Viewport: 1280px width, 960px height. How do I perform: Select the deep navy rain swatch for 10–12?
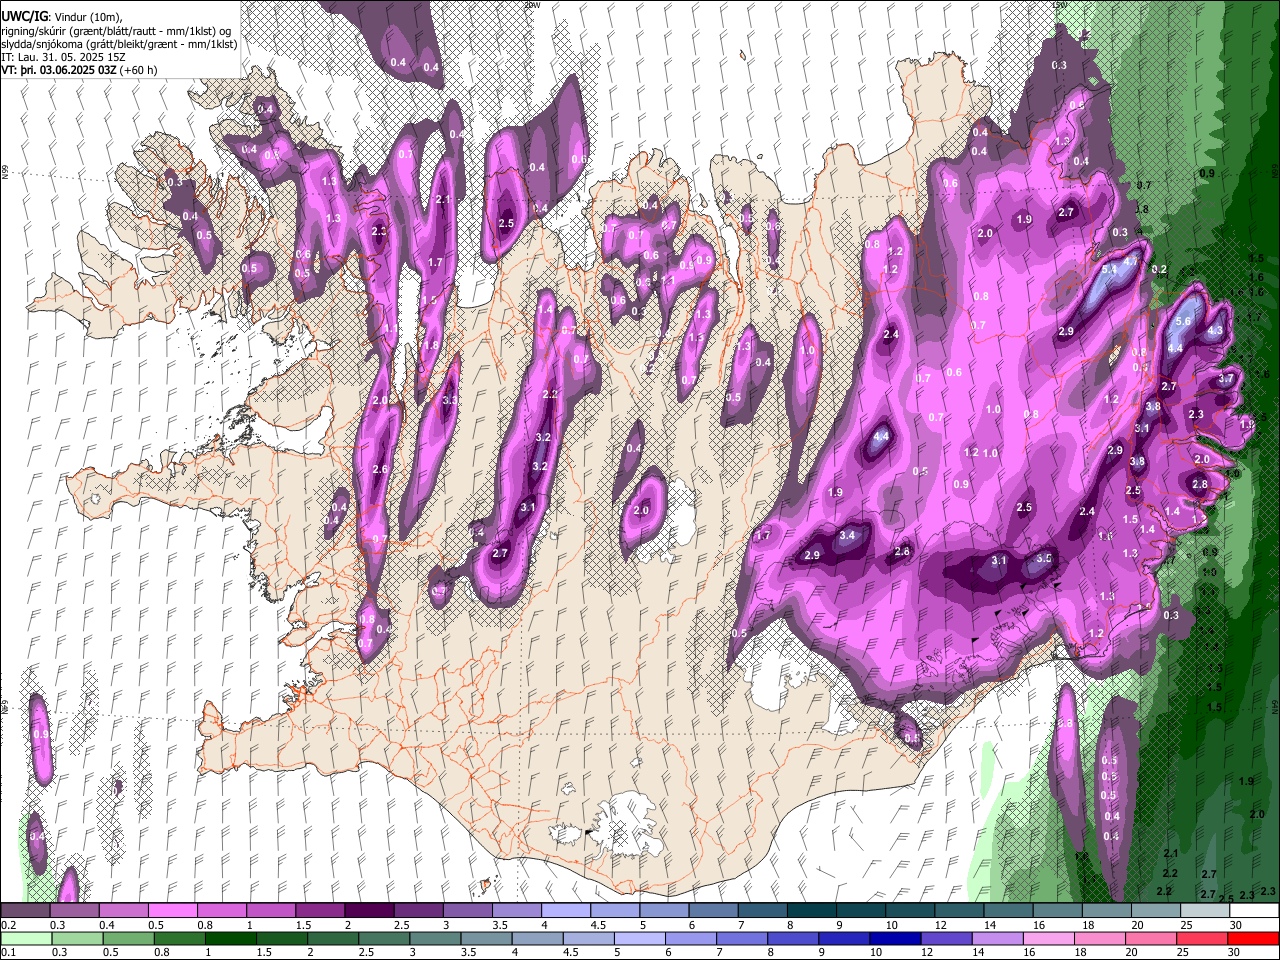click(895, 939)
